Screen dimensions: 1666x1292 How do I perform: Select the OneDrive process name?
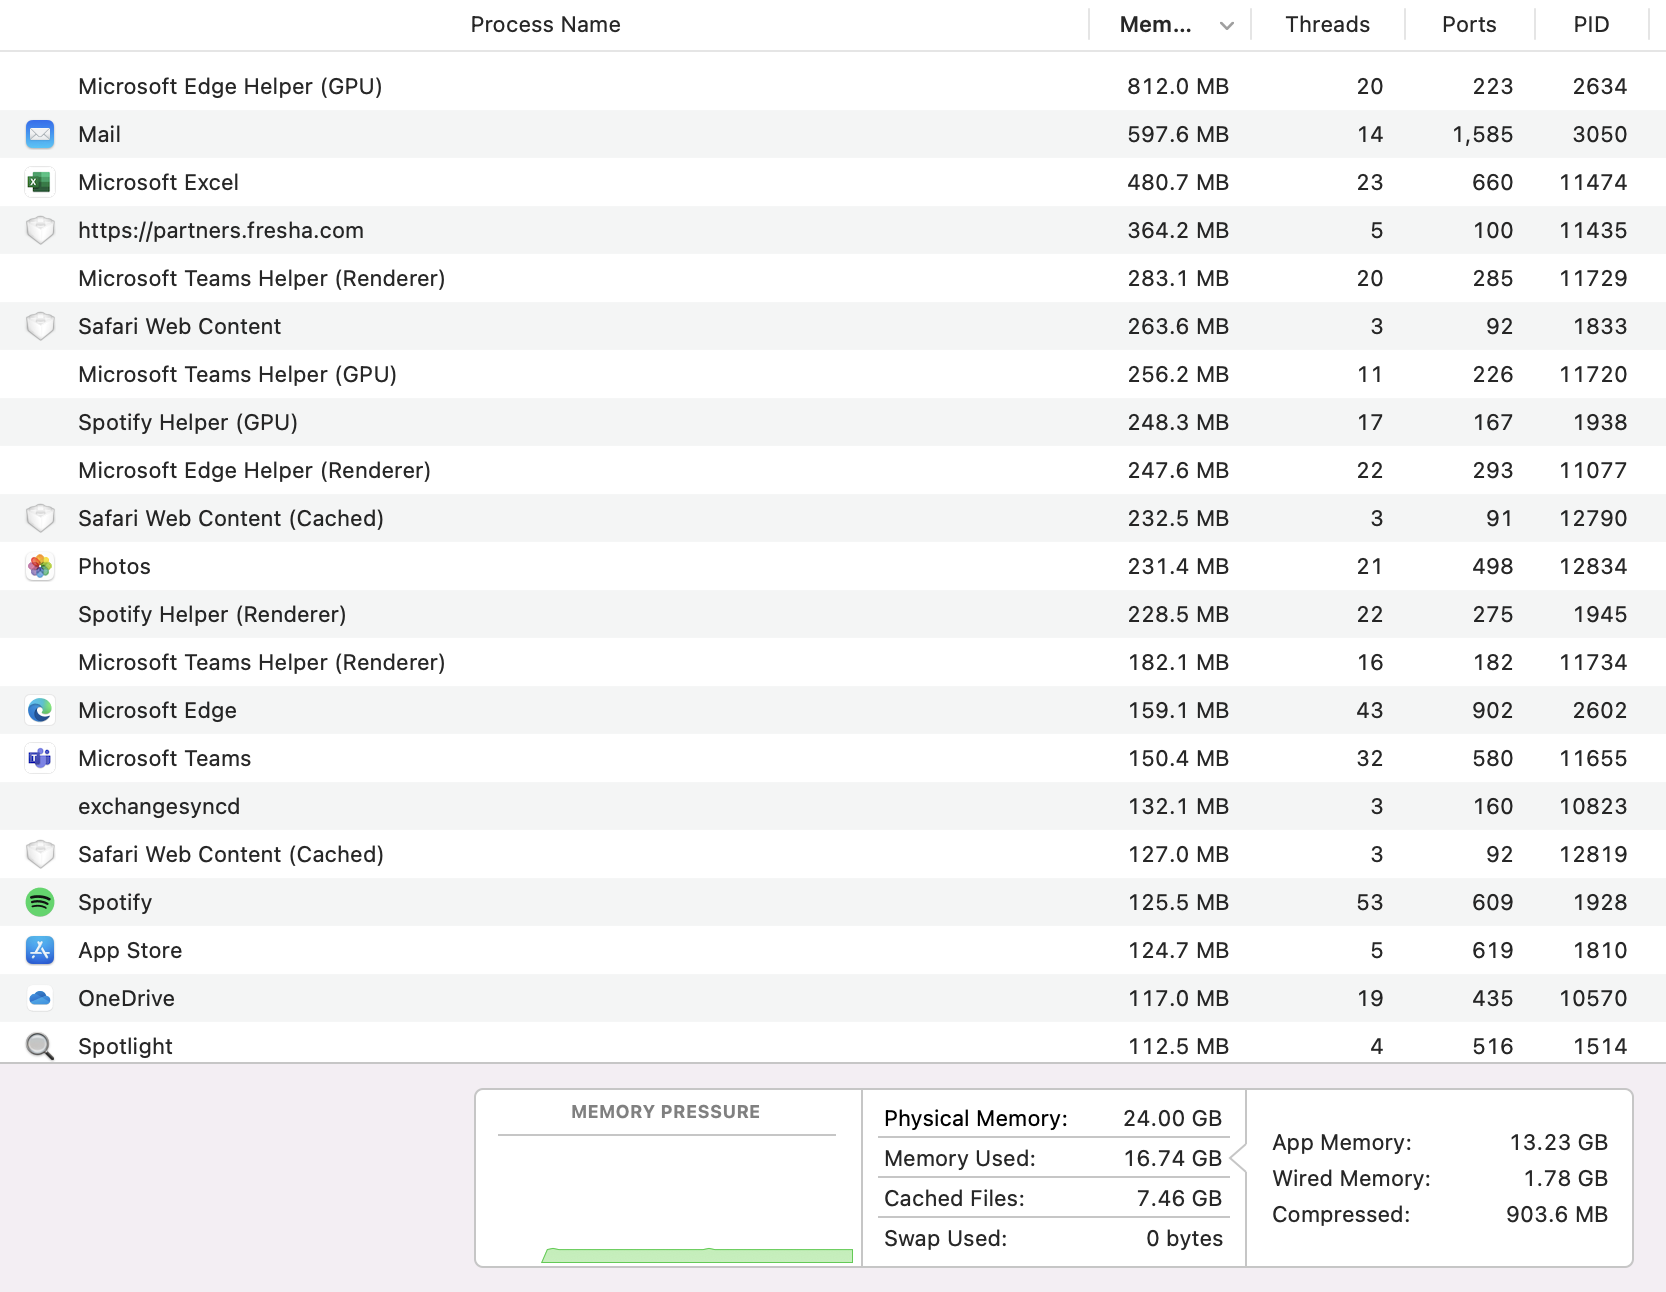tap(126, 998)
